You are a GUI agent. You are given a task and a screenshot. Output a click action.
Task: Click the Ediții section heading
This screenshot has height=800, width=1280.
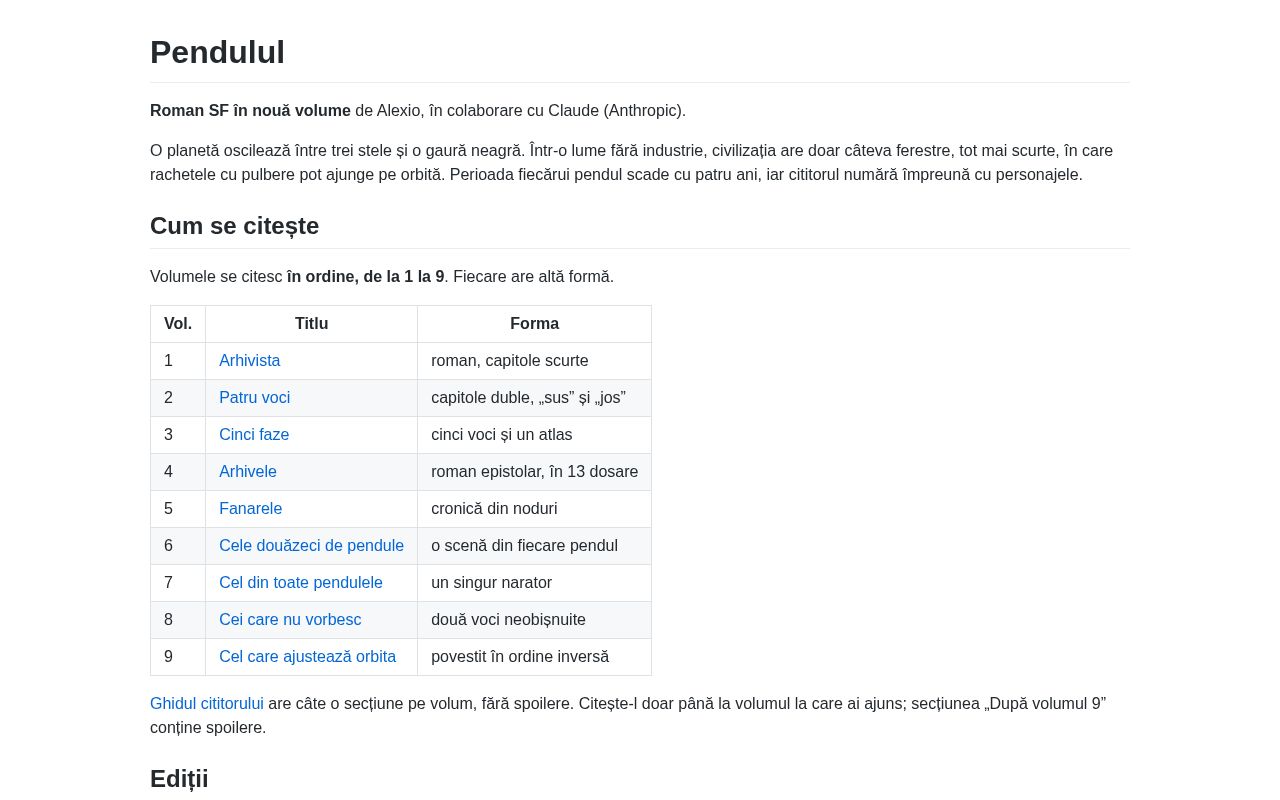point(179,779)
